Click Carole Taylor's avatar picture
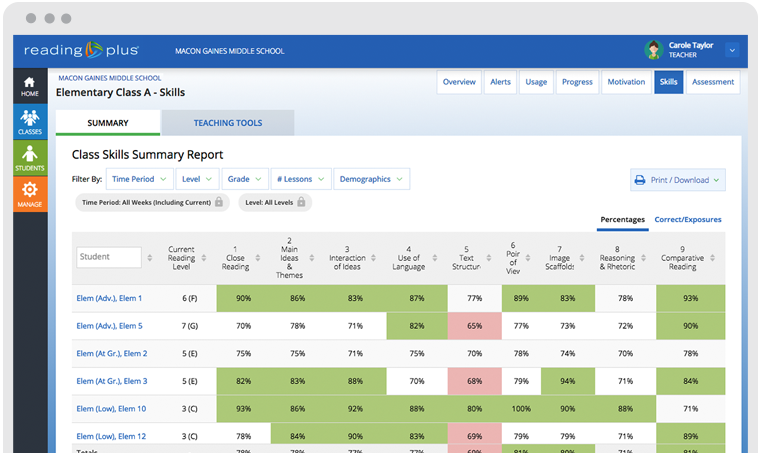The height and width of the screenshot is (453, 760). point(653,50)
